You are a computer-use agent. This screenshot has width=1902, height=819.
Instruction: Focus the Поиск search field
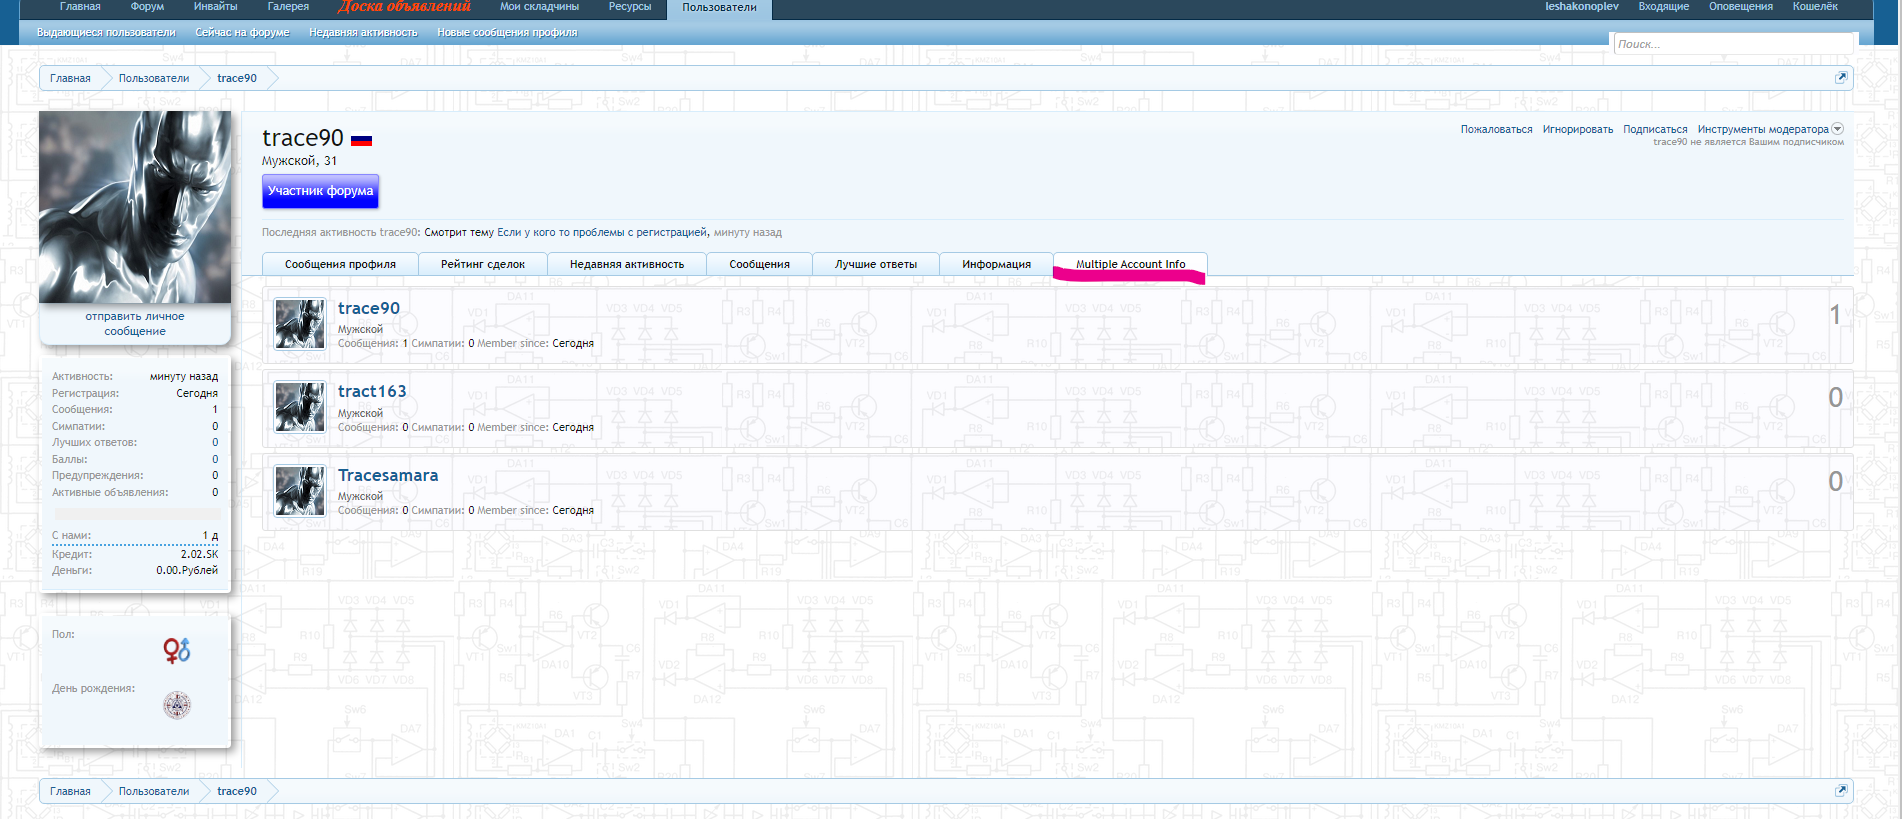[1732, 44]
